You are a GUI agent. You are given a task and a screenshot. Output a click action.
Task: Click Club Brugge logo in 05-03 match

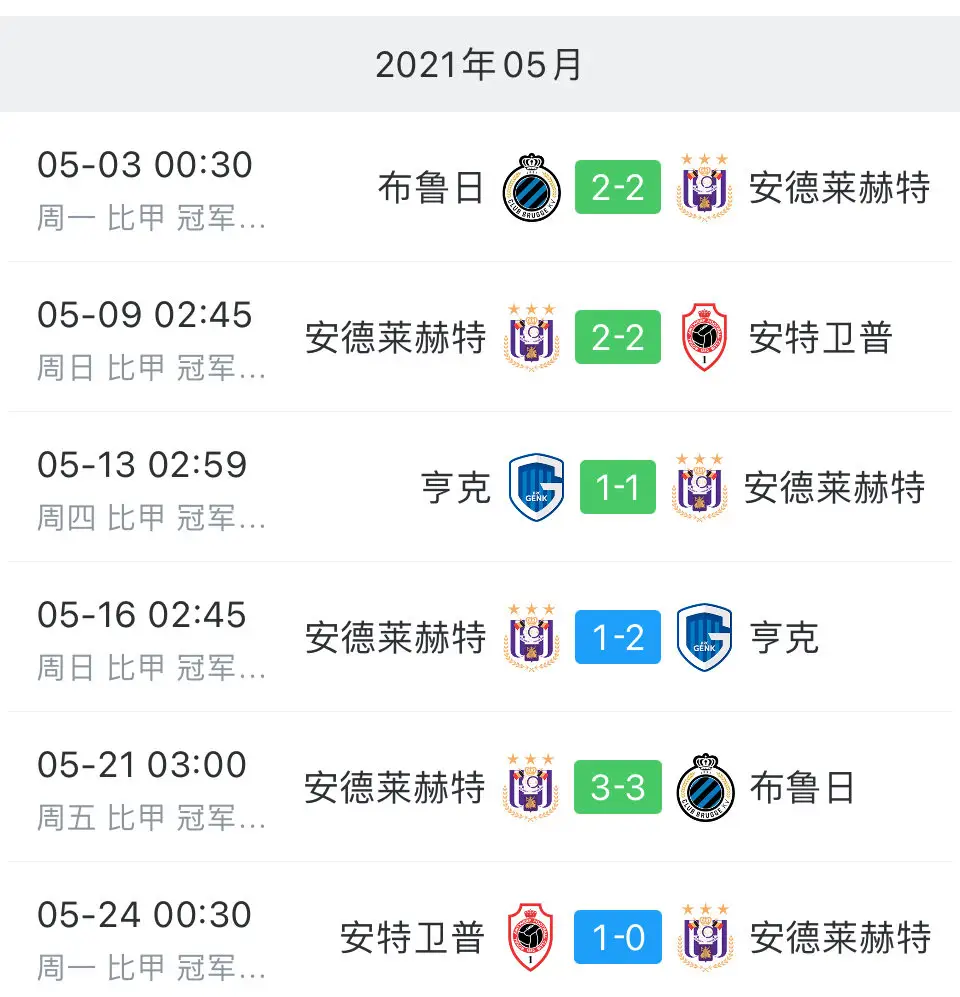tap(531, 188)
